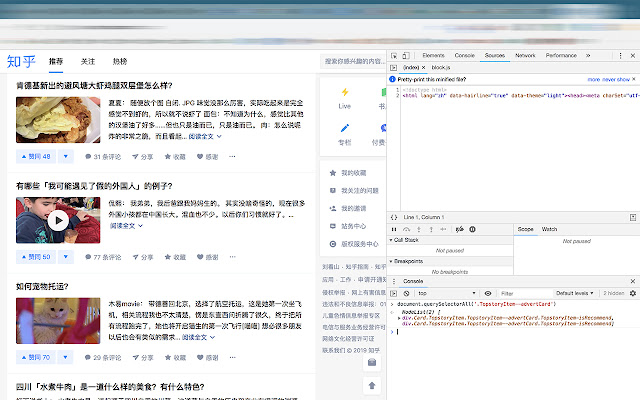Open the cat thumbnail image
The height and width of the screenshot is (400, 640).
click(58, 321)
